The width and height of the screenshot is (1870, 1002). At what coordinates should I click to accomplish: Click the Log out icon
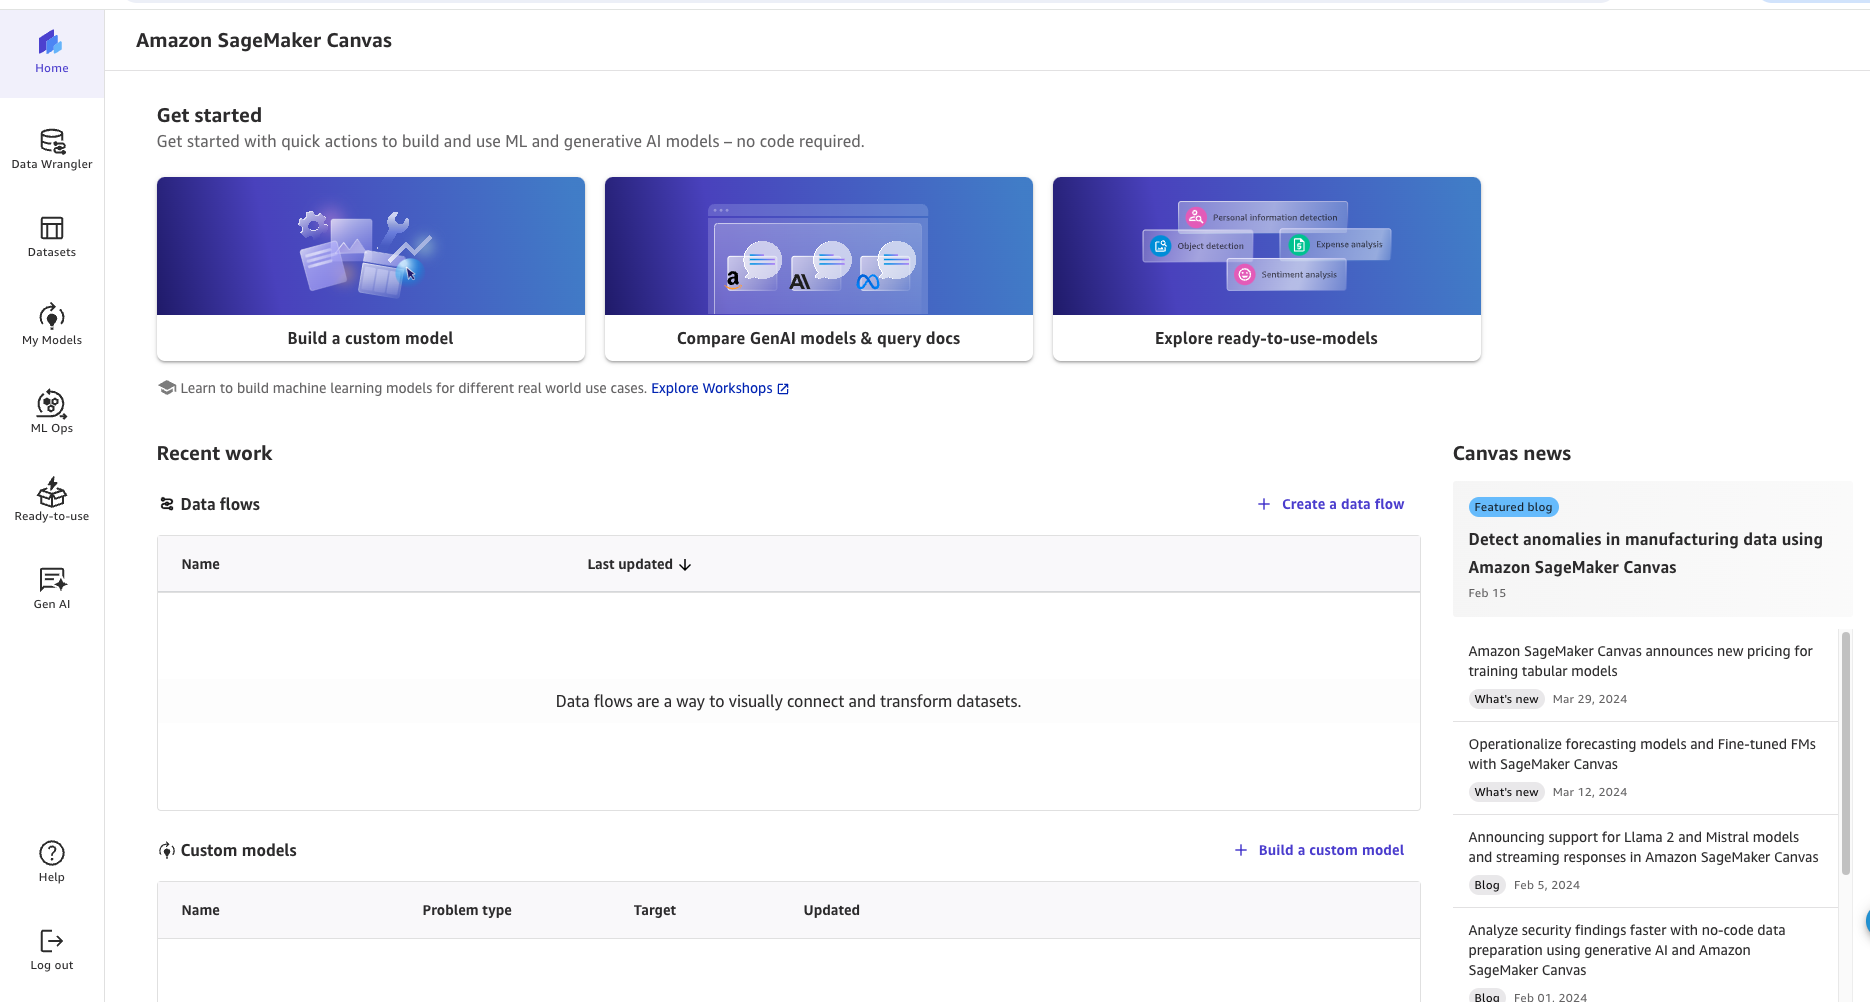coord(52,950)
